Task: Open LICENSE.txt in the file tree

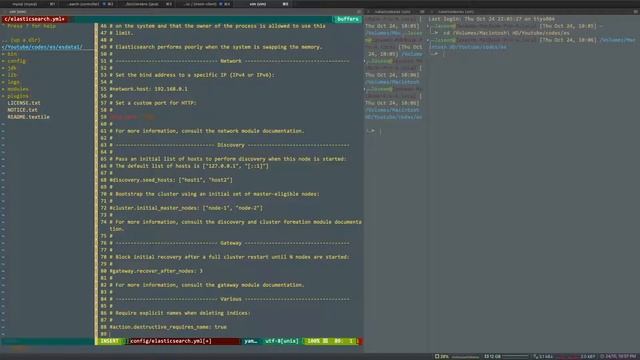Action: coord(24,103)
